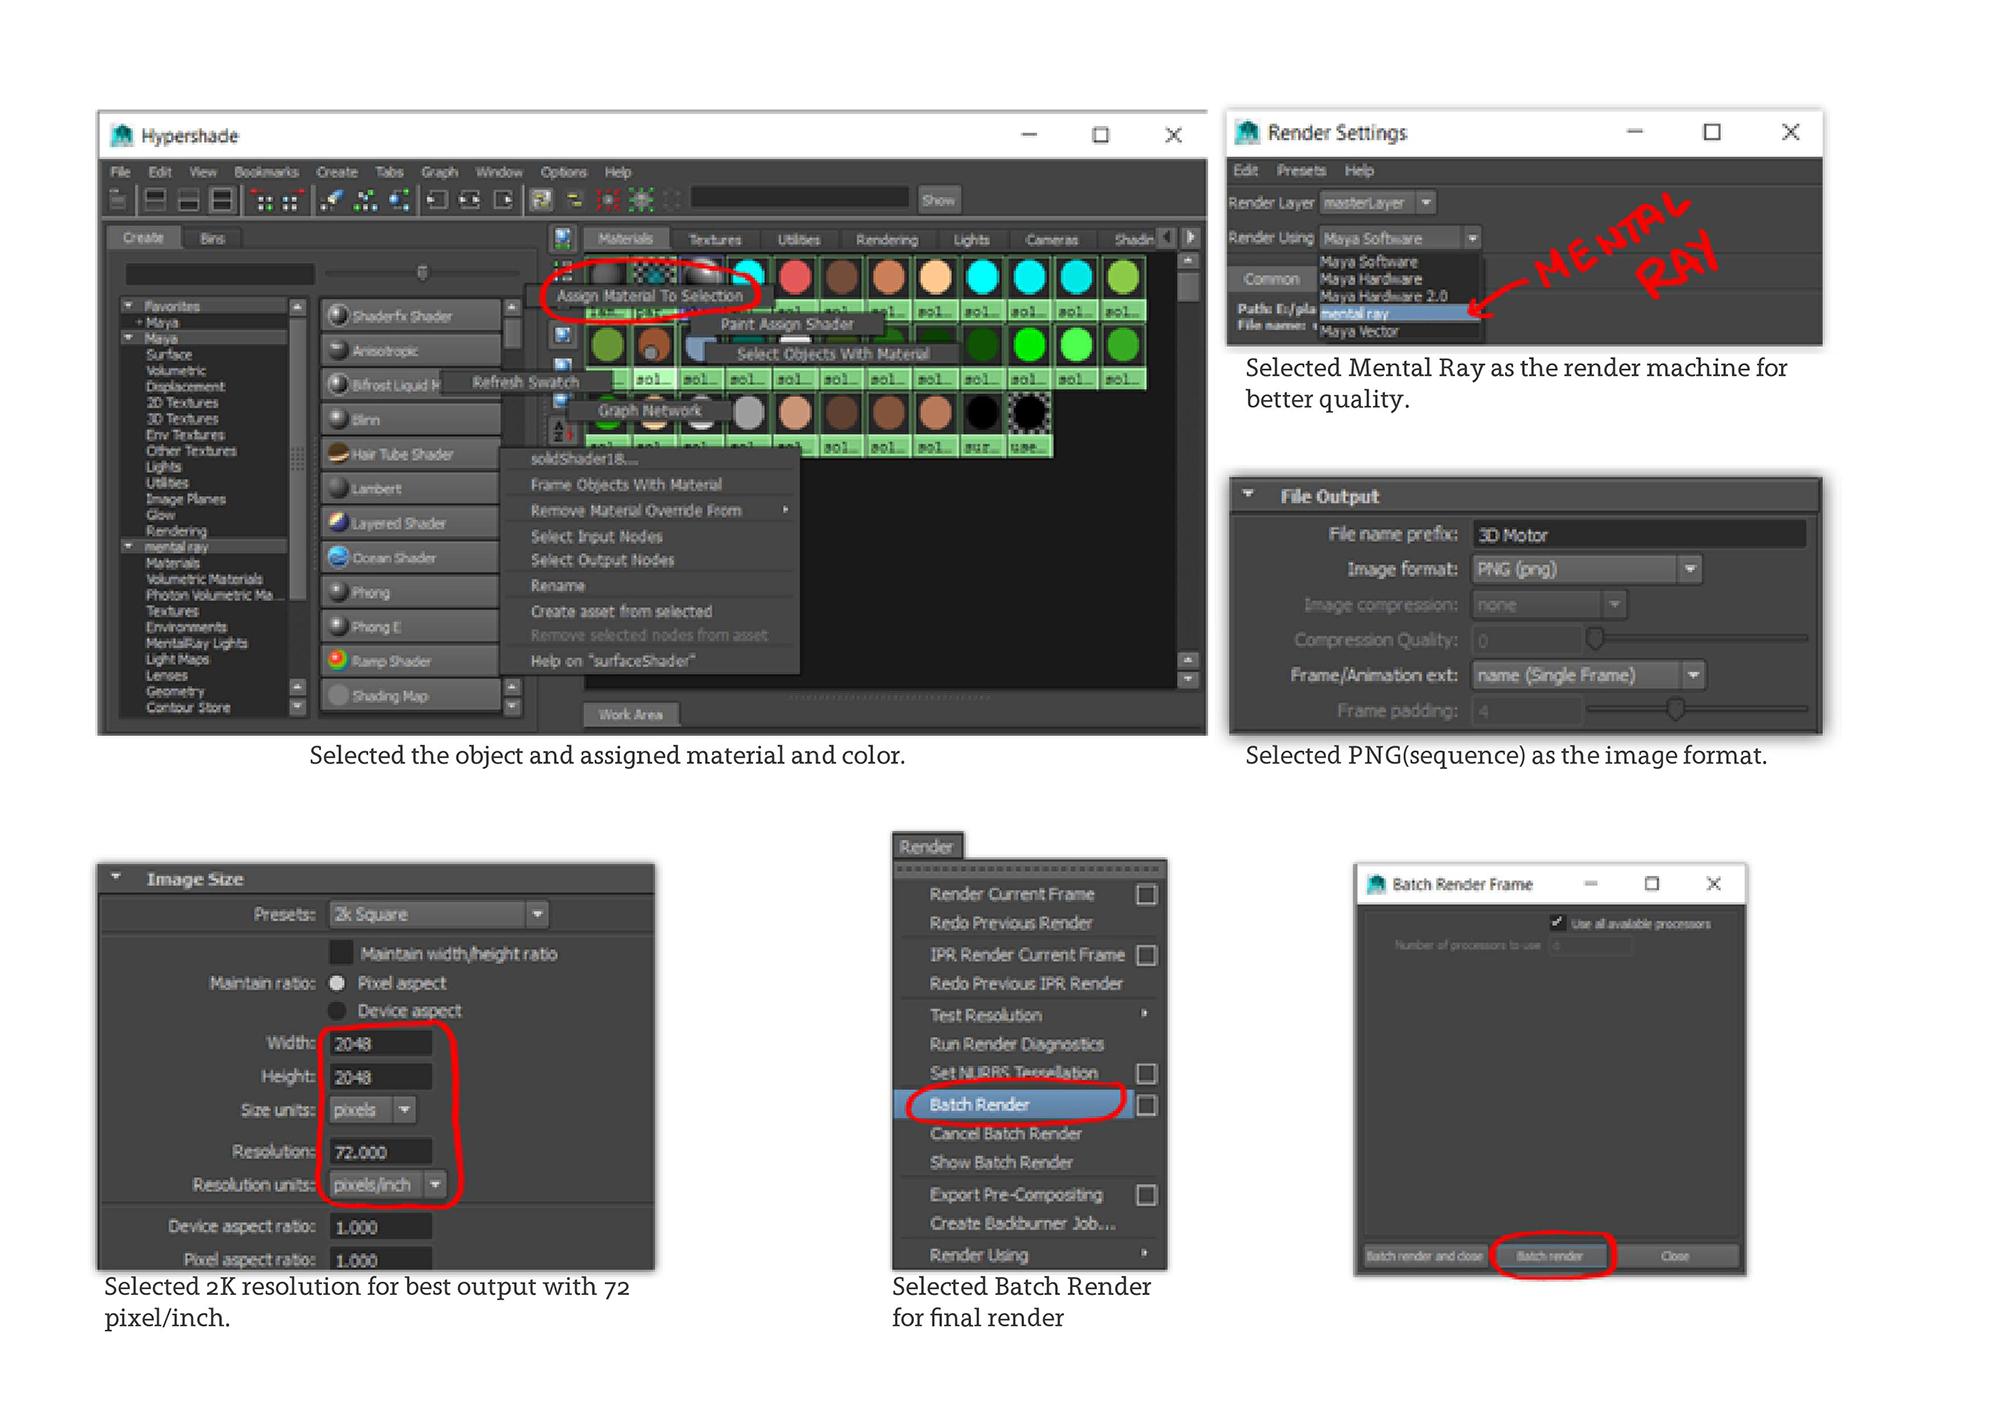
Task: Choose Assign Material To Selection
Action: pyautogui.click(x=650, y=296)
